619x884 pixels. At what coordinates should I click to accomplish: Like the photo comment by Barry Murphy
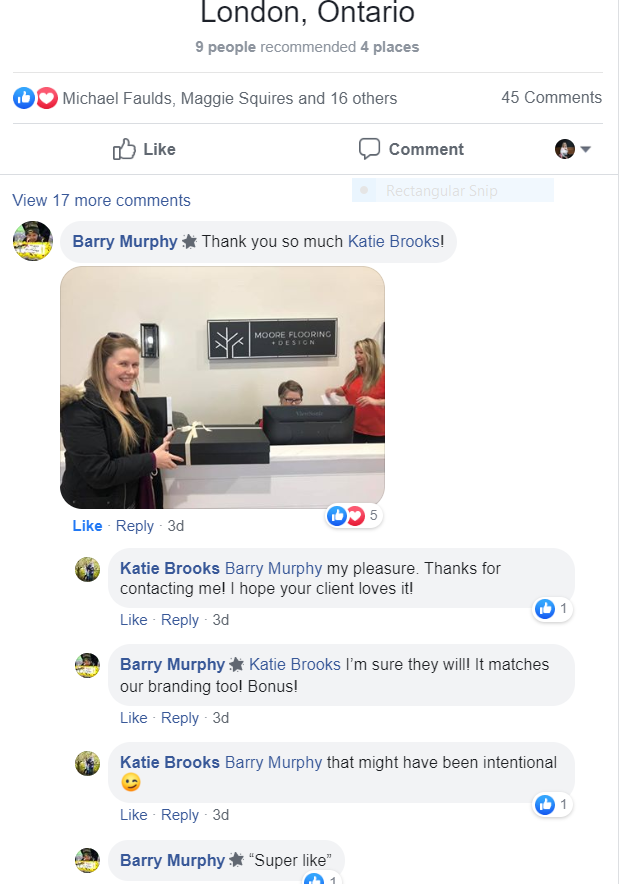click(x=87, y=525)
